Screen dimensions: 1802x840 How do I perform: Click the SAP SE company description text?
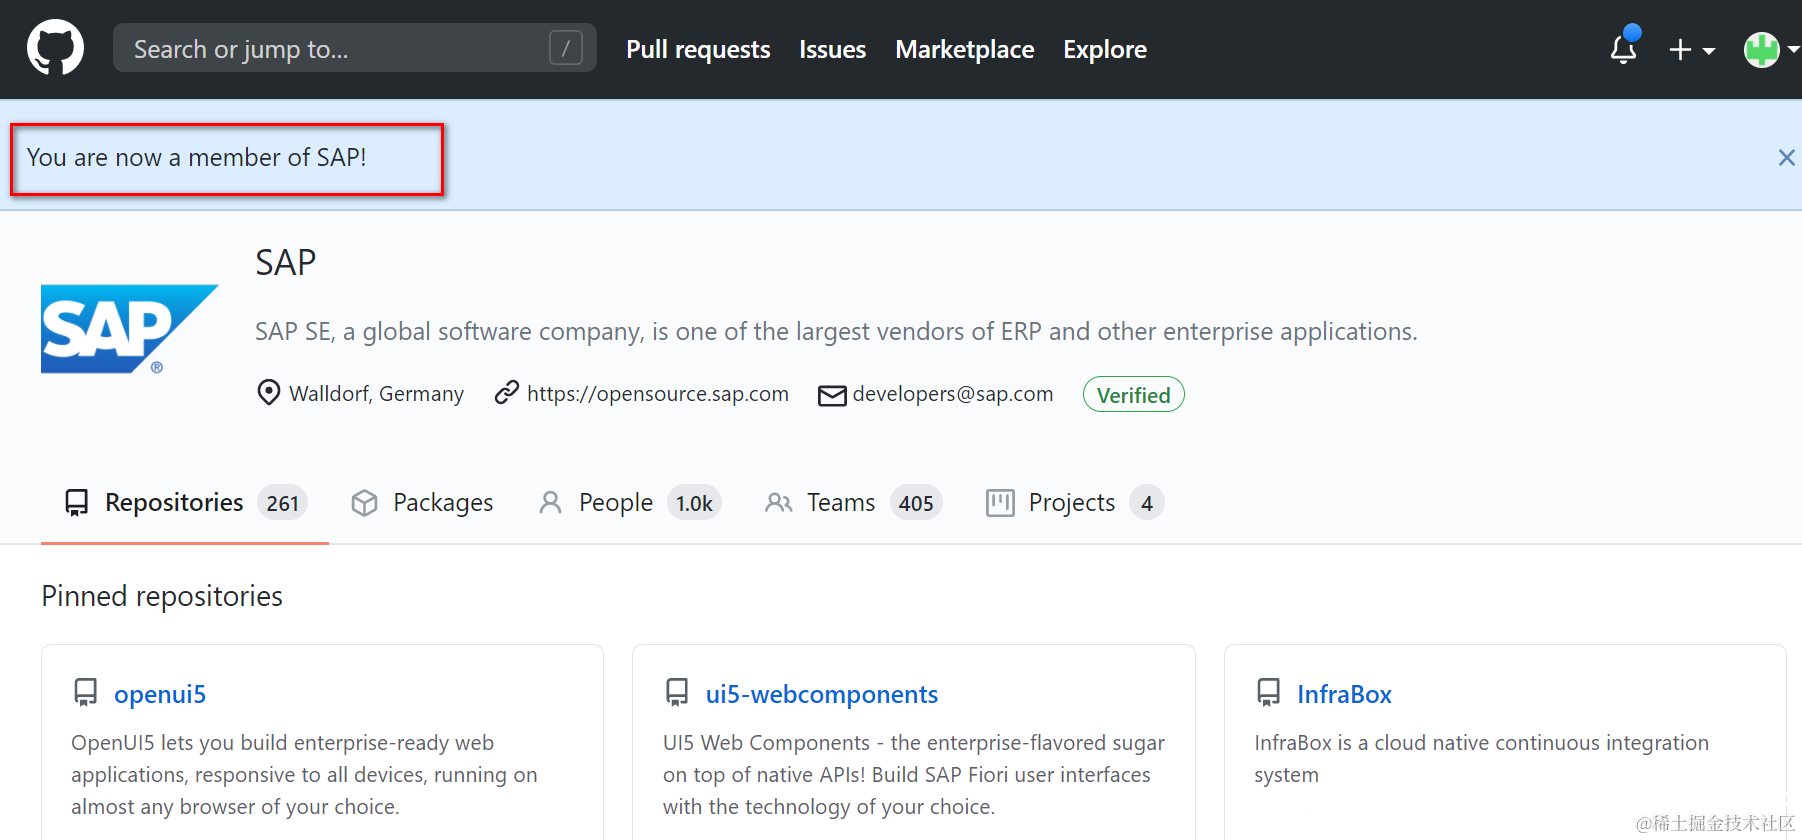pos(836,331)
